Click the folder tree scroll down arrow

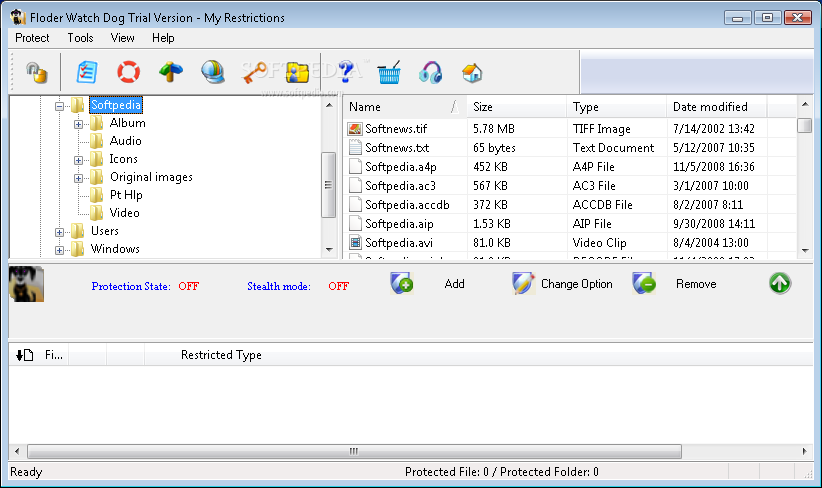[329, 250]
